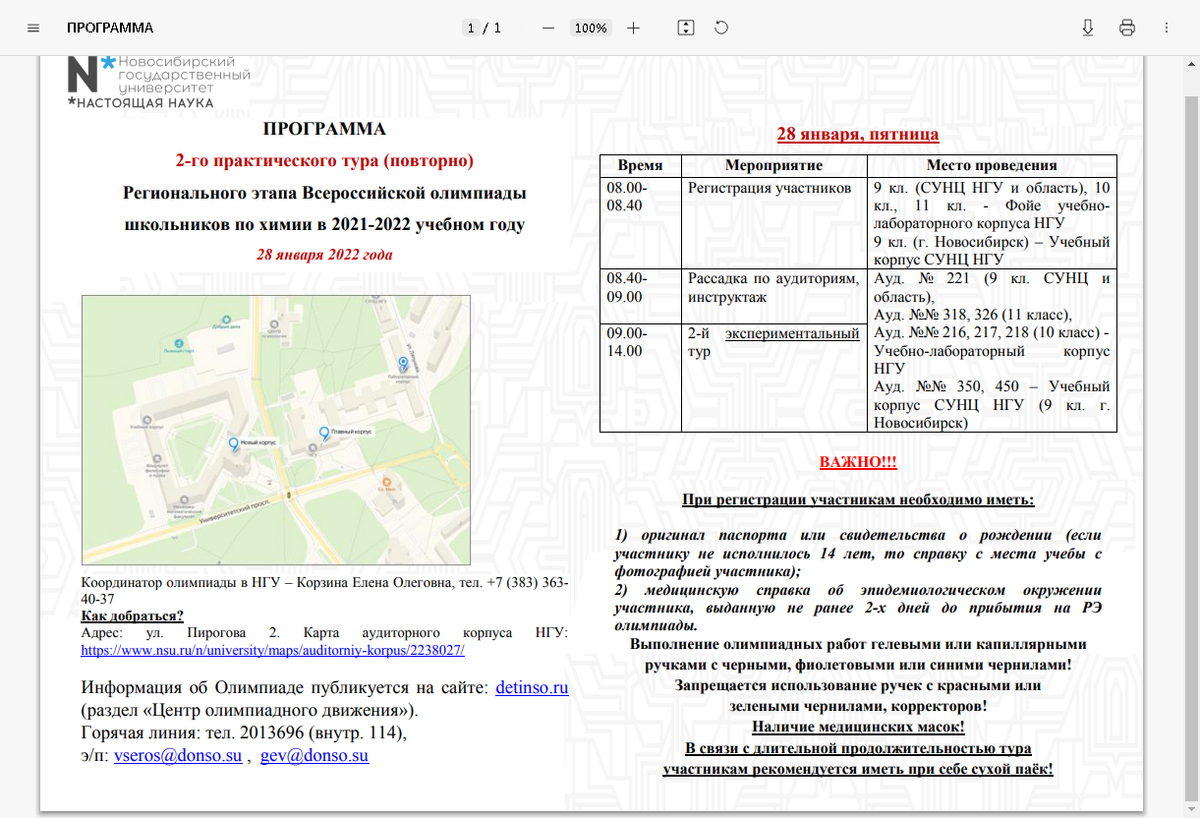Click the ПРОГРАММА document title in toolbar
The height and width of the screenshot is (818, 1200).
(x=110, y=28)
